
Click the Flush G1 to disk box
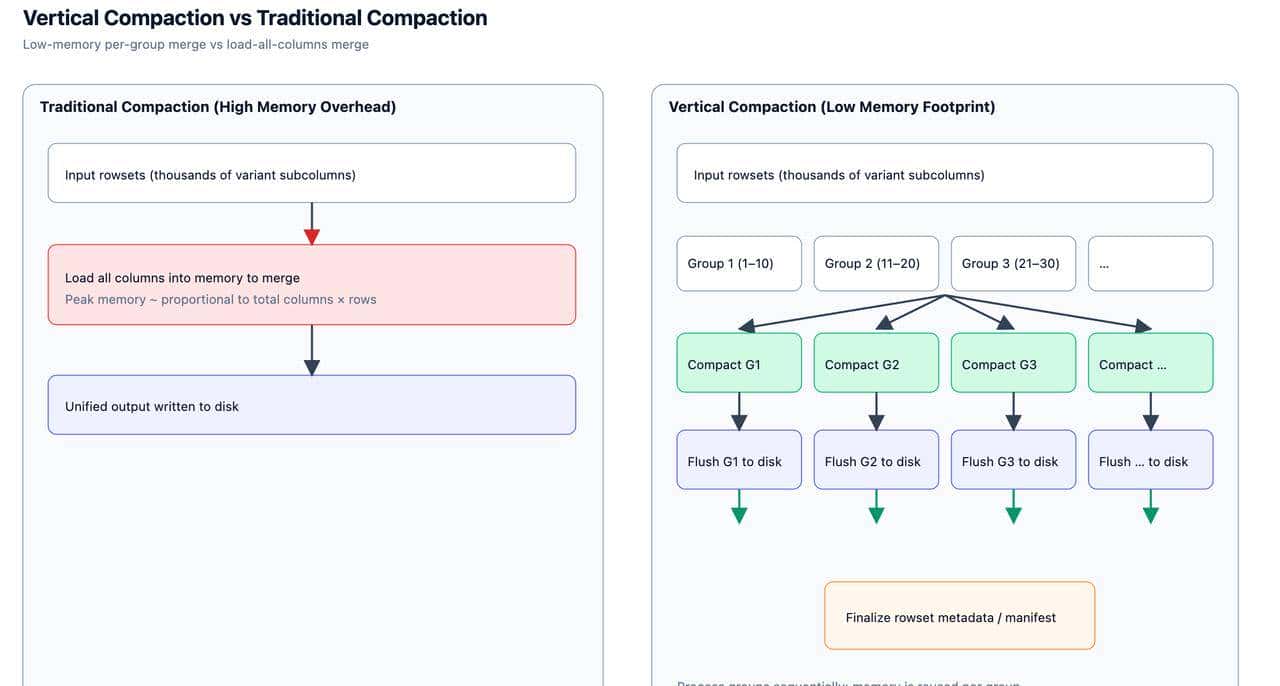(x=739, y=460)
